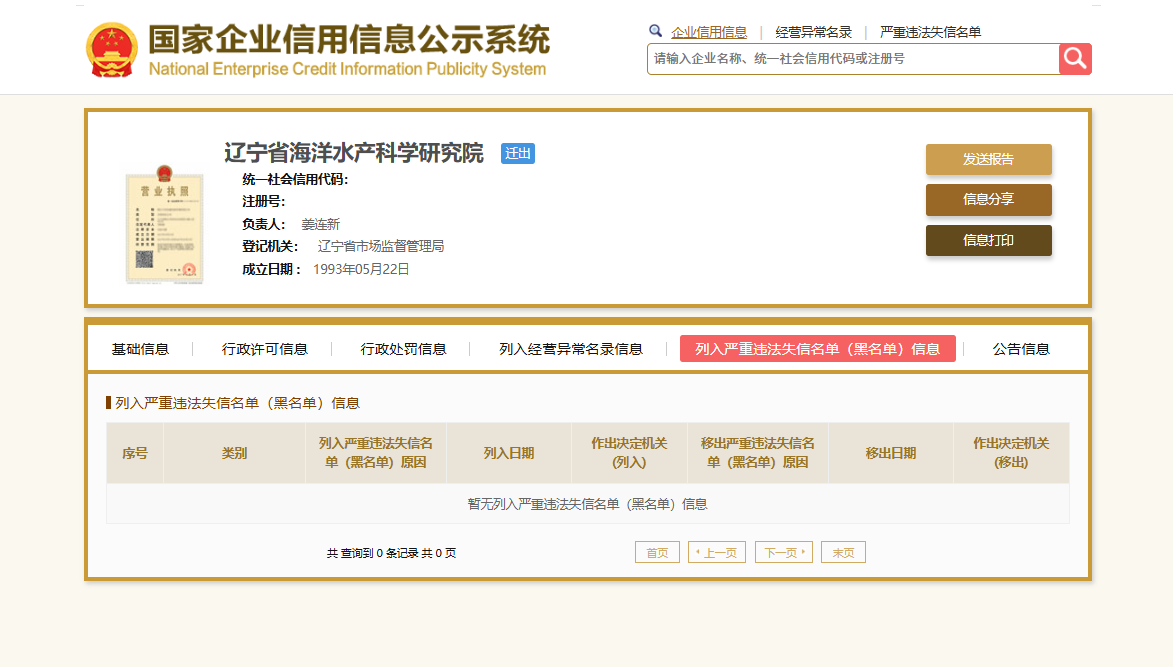Select the 企业信用信息 search category

tap(708, 32)
